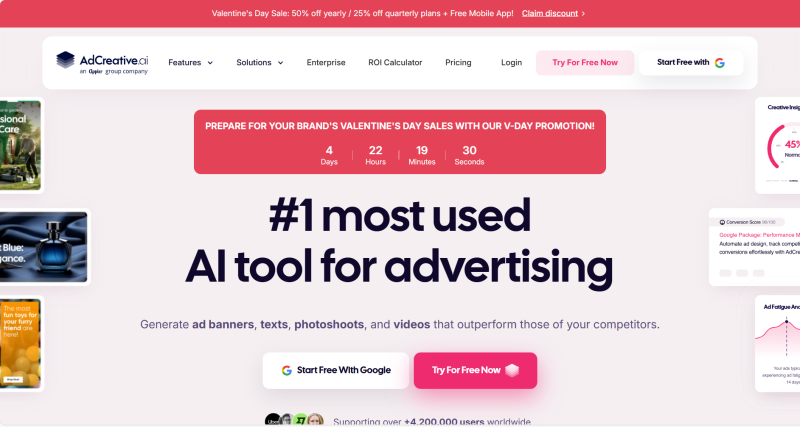800x427 pixels.
Task: Open the Pricing page
Action: pos(458,62)
